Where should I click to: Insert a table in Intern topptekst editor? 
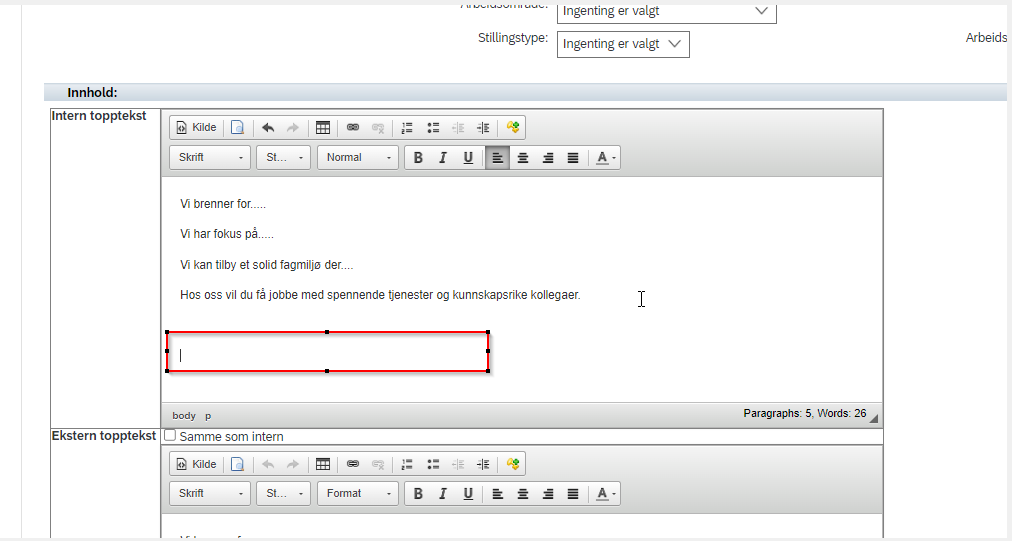pyautogui.click(x=323, y=127)
